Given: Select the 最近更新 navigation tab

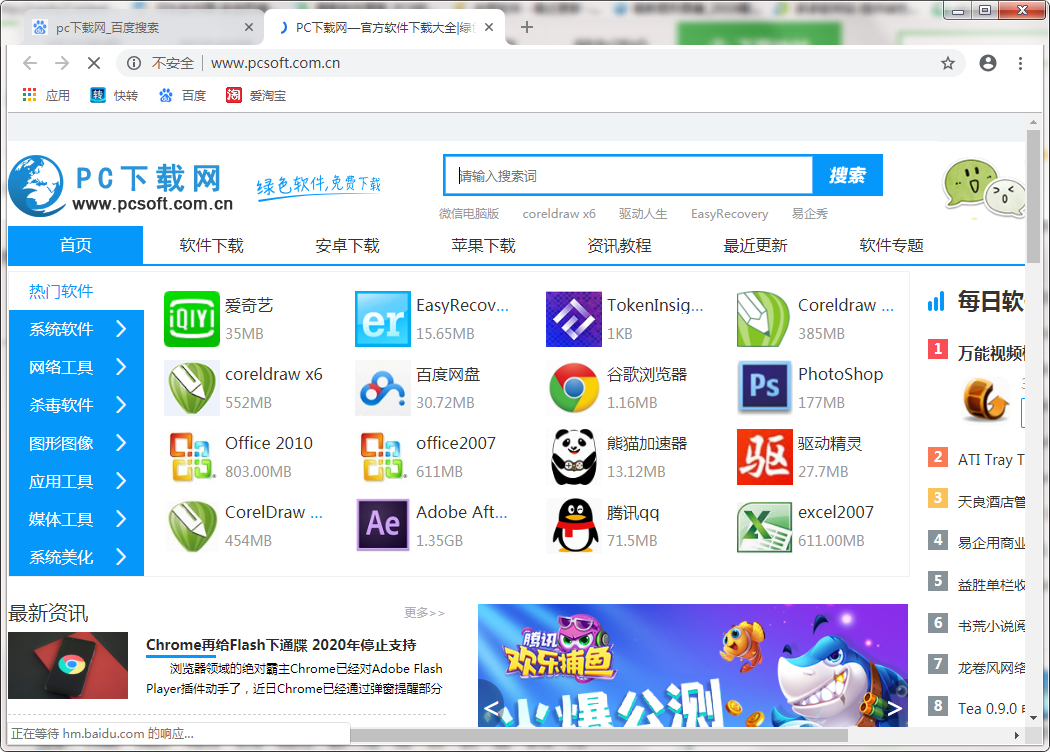Looking at the screenshot, I should (755, 245).
